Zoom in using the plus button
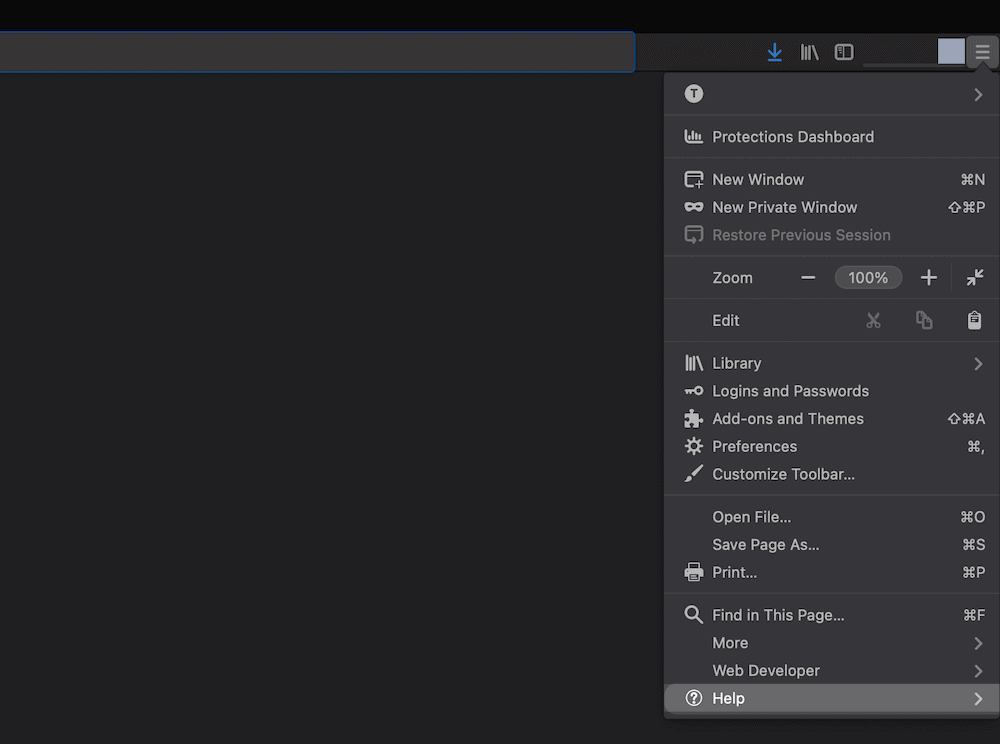1000x744 pixels. [928, 278]
